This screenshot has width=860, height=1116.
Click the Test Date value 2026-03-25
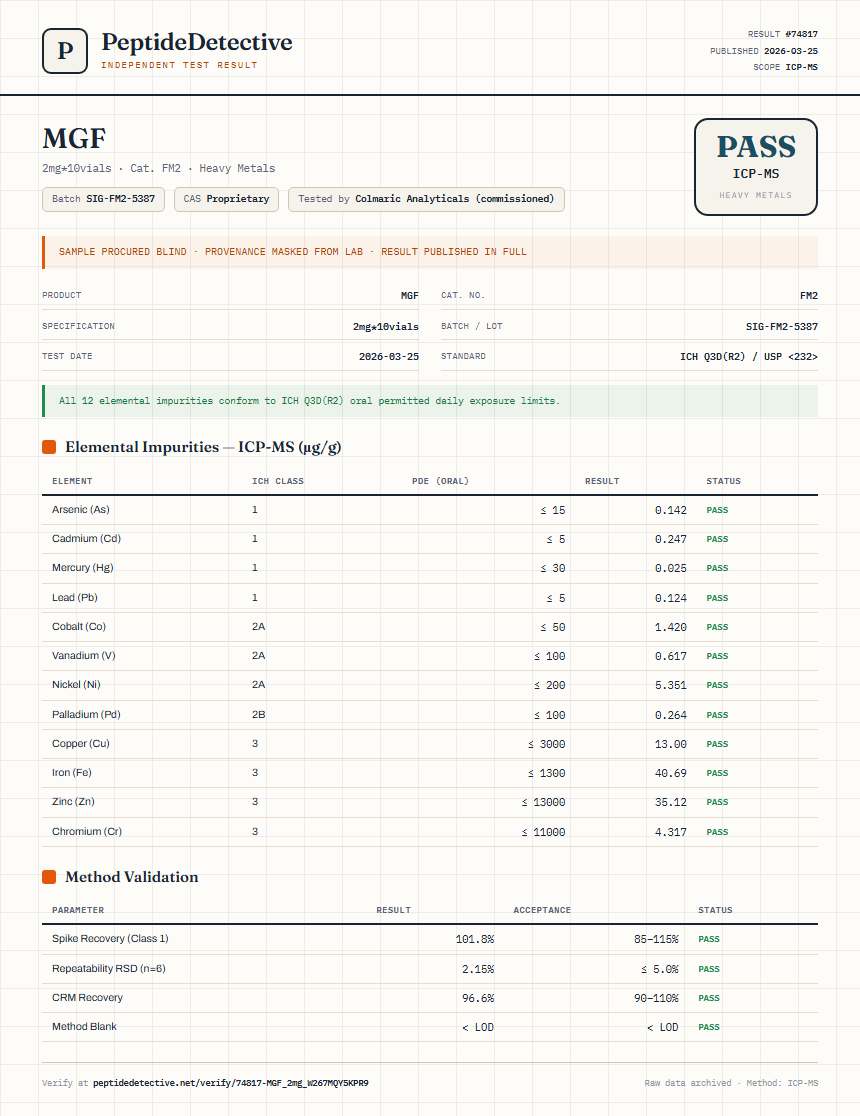[389, 357]
